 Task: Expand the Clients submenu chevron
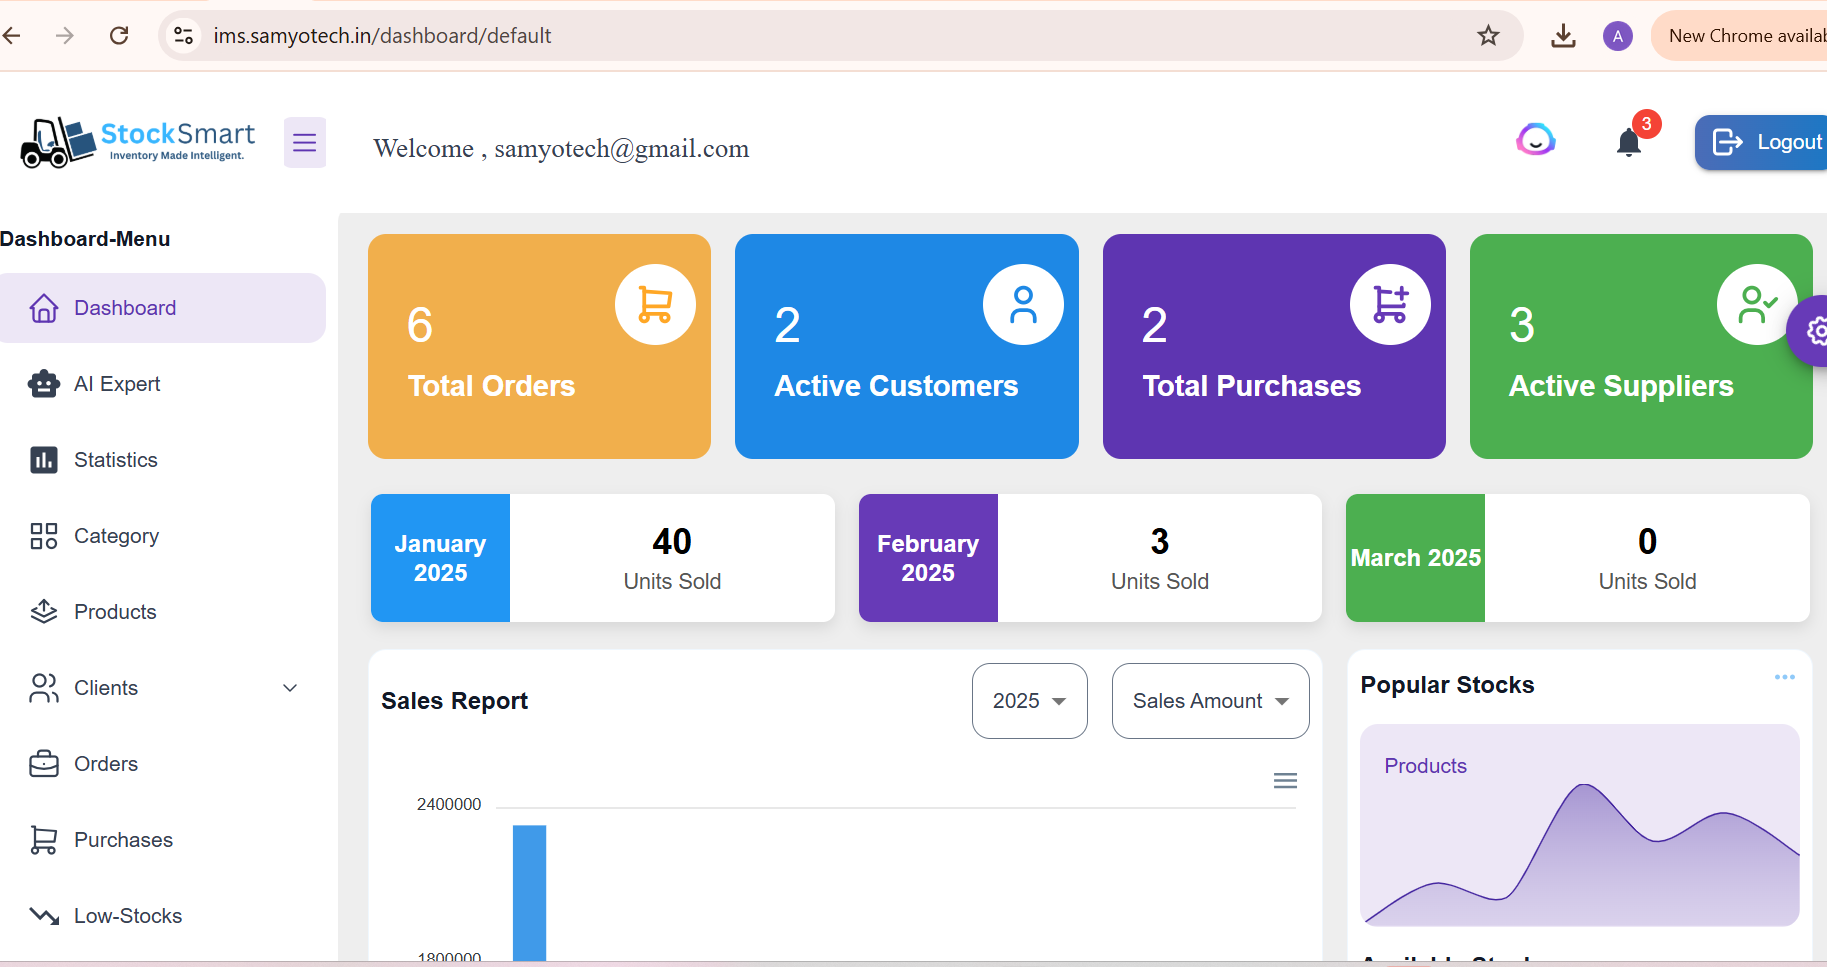[290, 688]
